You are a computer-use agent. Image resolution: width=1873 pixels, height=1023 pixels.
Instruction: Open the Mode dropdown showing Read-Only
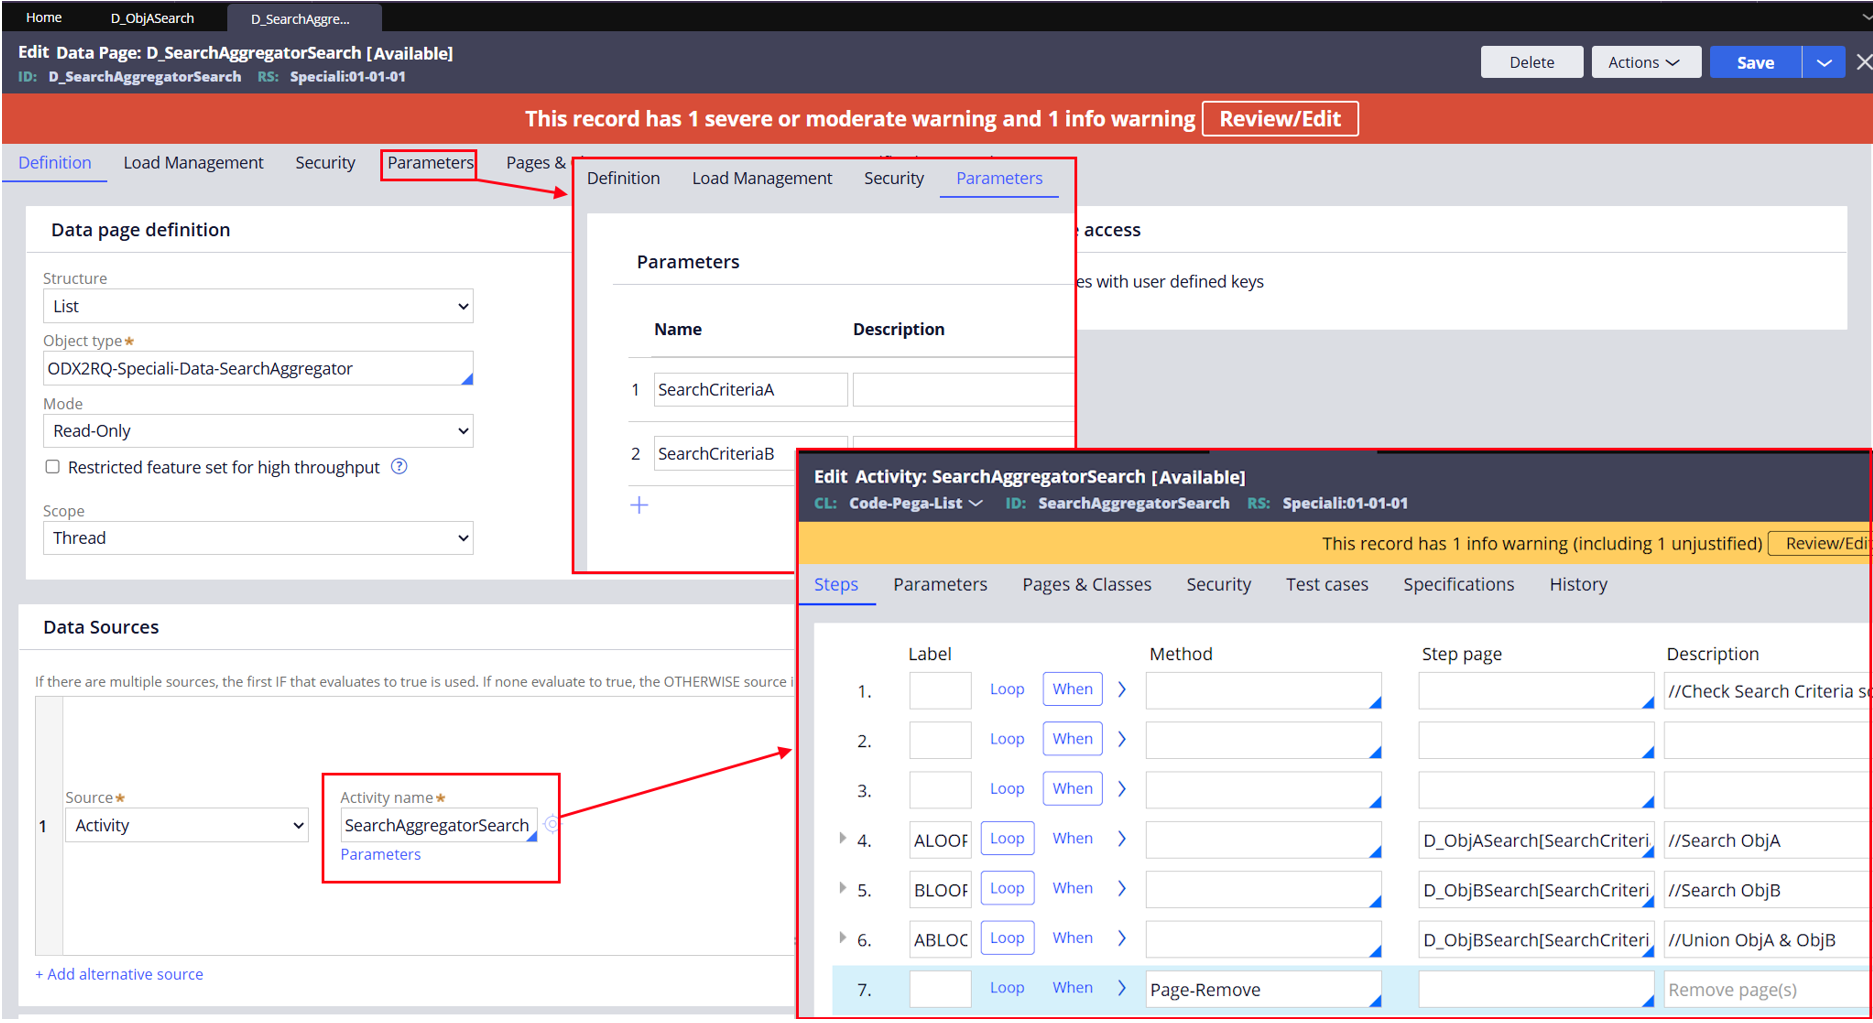click(x=258, y=431)
